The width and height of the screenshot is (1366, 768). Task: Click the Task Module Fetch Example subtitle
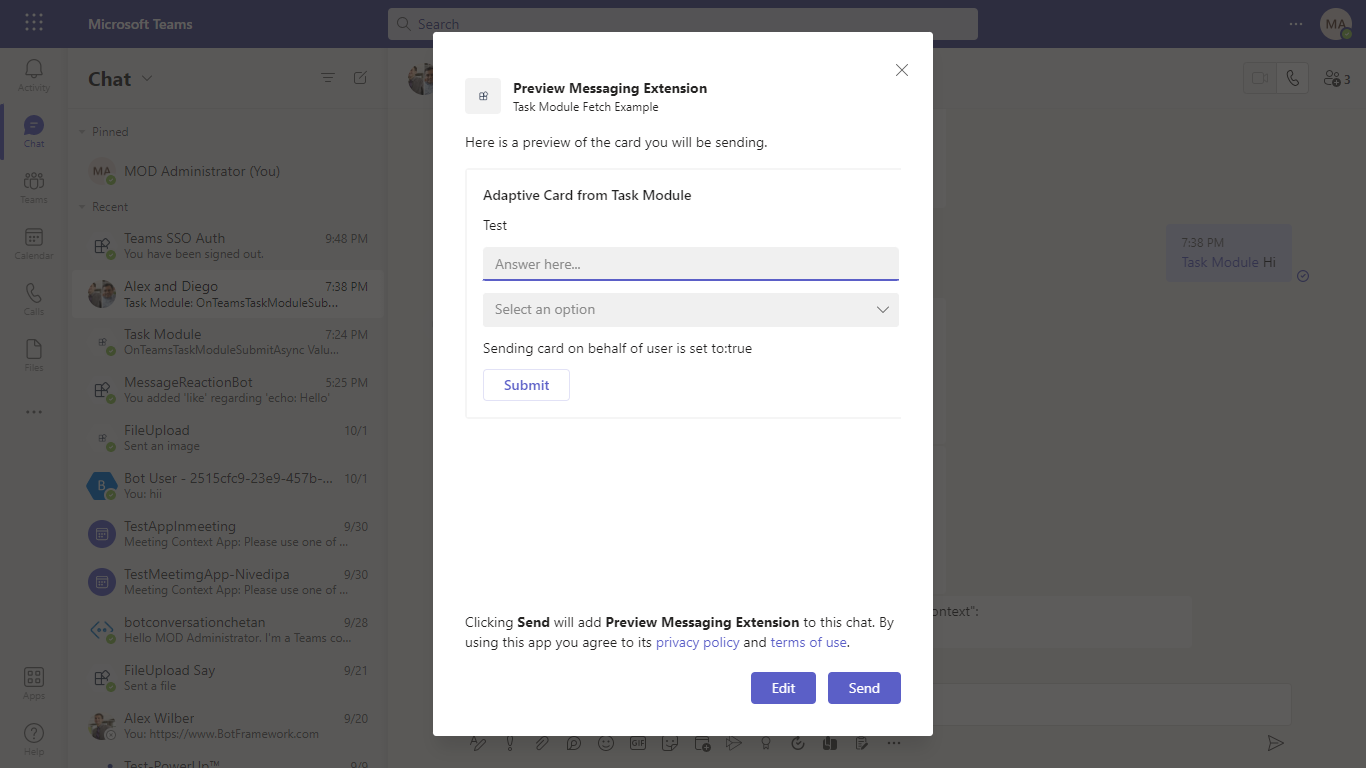(586, 107)
